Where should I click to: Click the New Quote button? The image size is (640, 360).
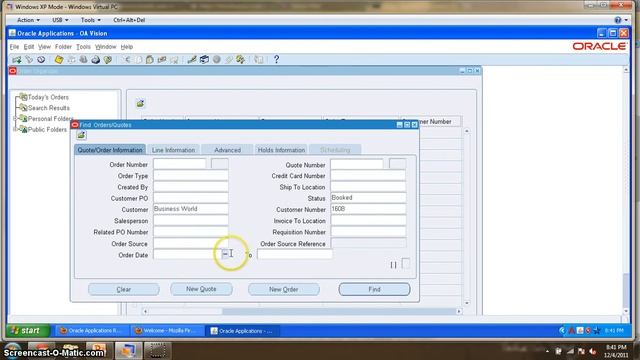coord(201,289)
